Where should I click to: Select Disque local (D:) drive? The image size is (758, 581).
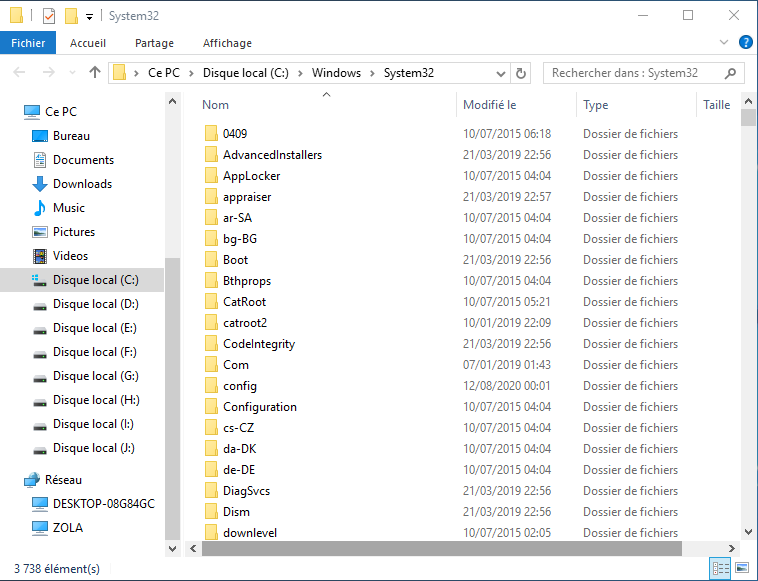point(85,304)
